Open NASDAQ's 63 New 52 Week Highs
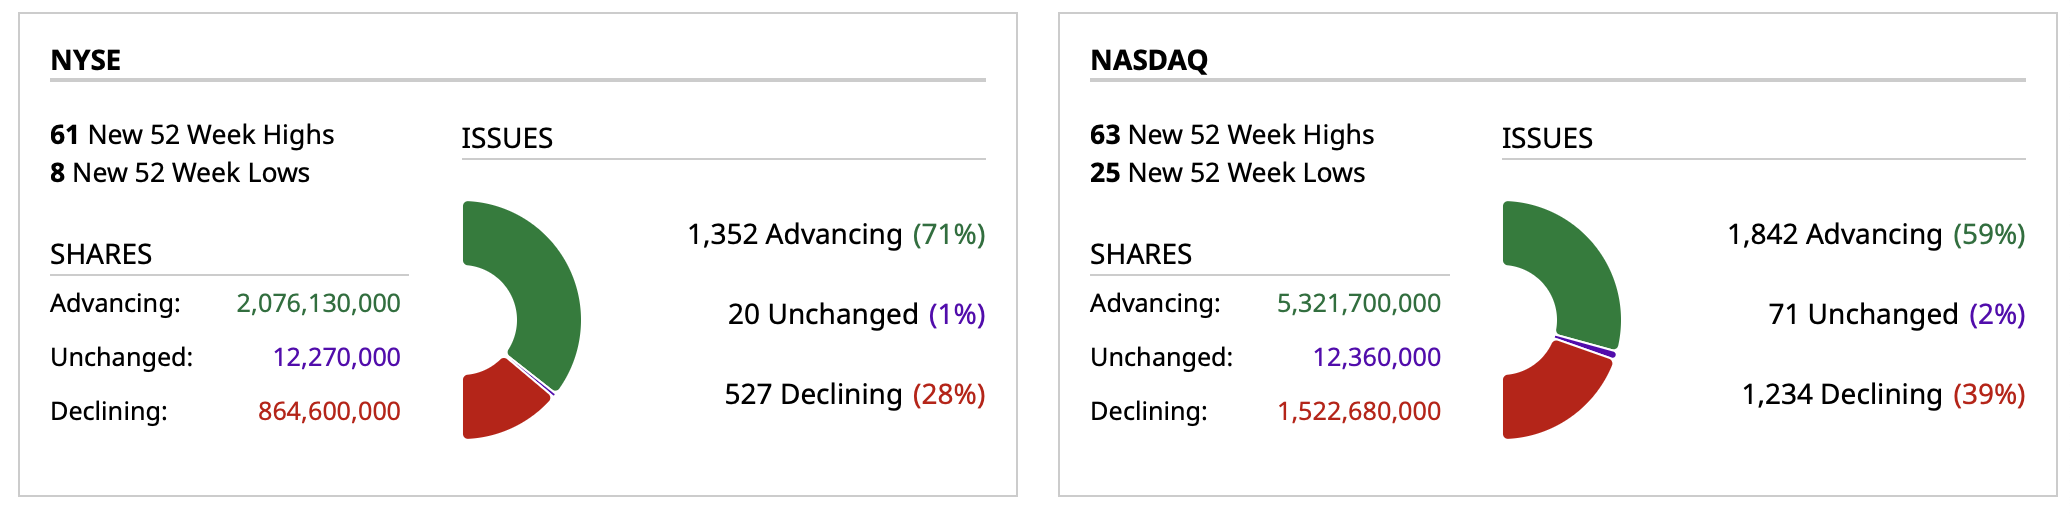This screenshot has width=2070, height=514. tap(1232, 135)
